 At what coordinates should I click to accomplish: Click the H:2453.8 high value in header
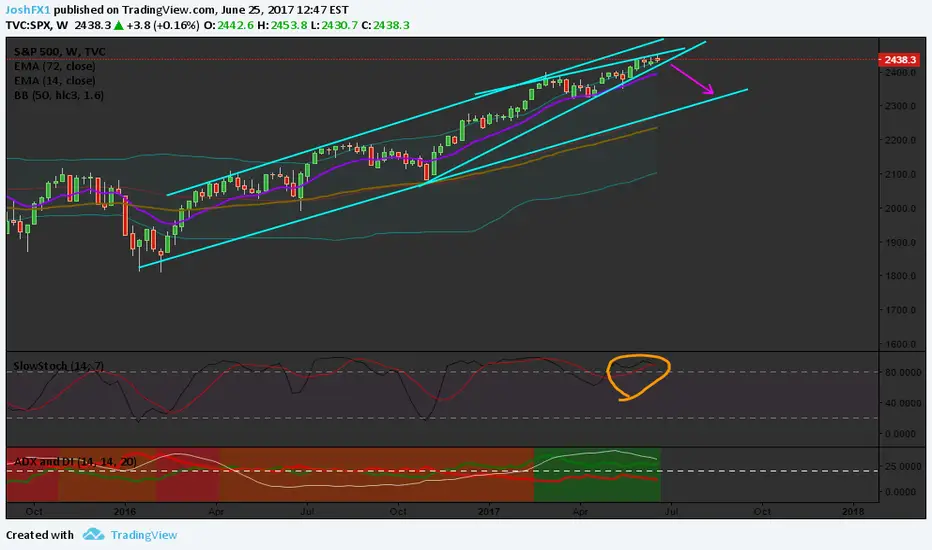click(282, 25)
